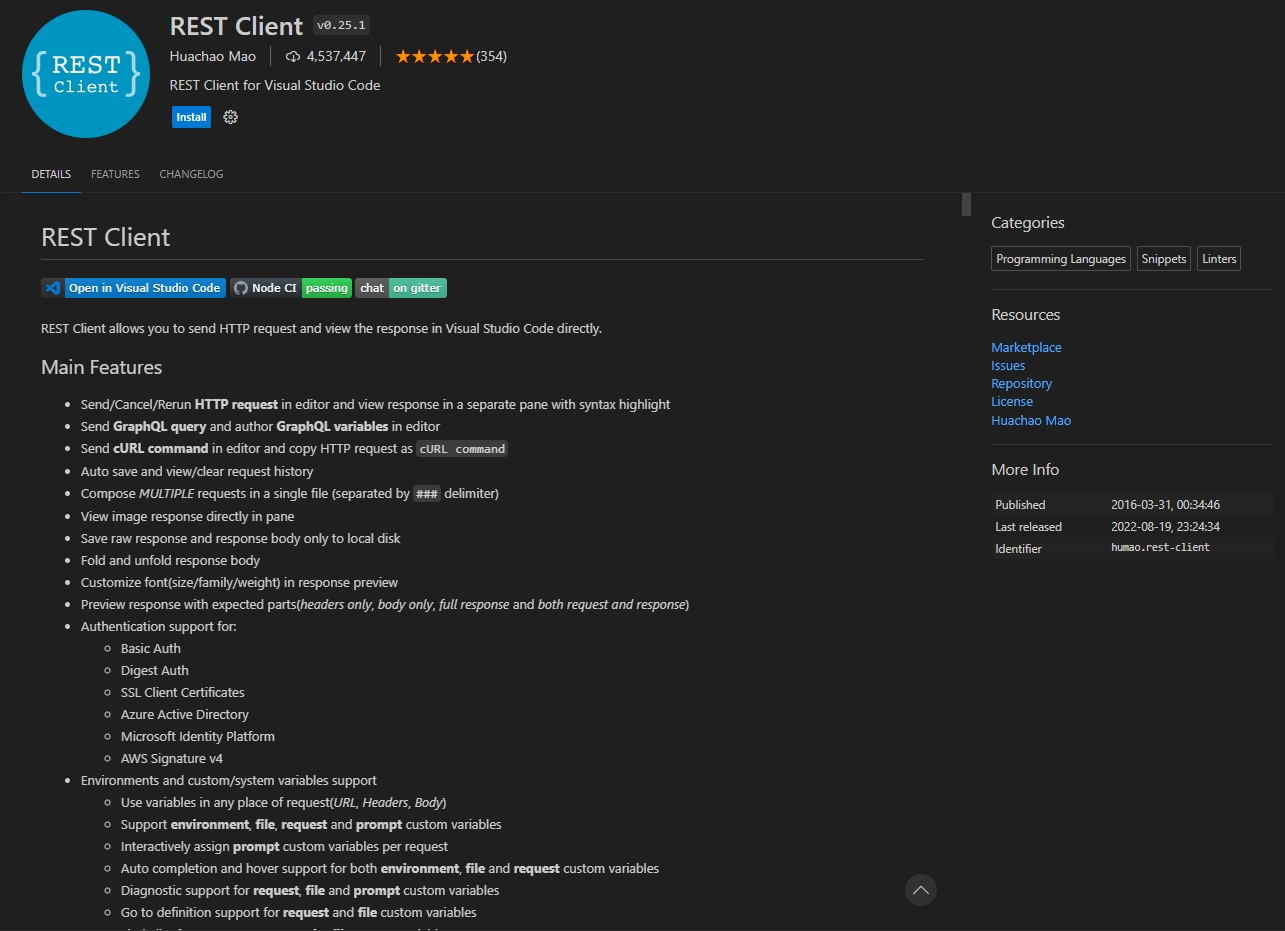Image resolution: width=1285 pixels, height=931 pixels.
Task: Open the Changelog tab
Action: click(x=191, y=174)
